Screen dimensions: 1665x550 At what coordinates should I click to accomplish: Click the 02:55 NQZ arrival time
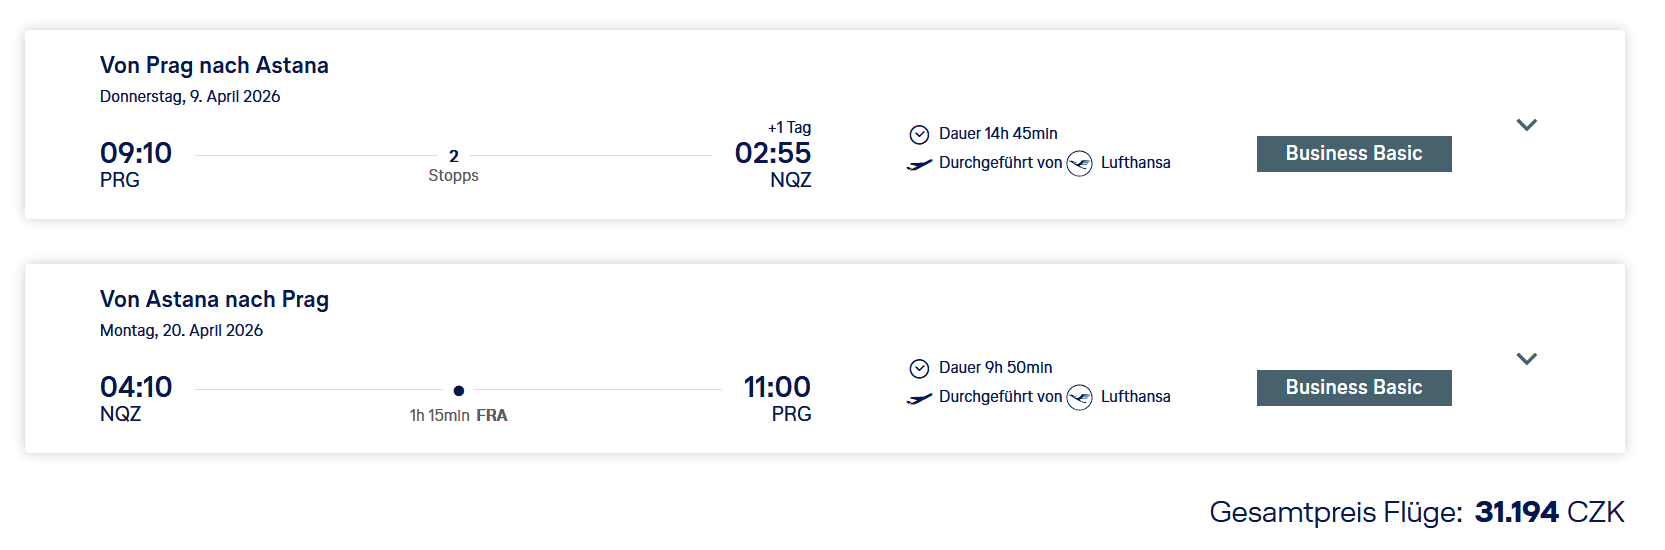tap(772, 154)
